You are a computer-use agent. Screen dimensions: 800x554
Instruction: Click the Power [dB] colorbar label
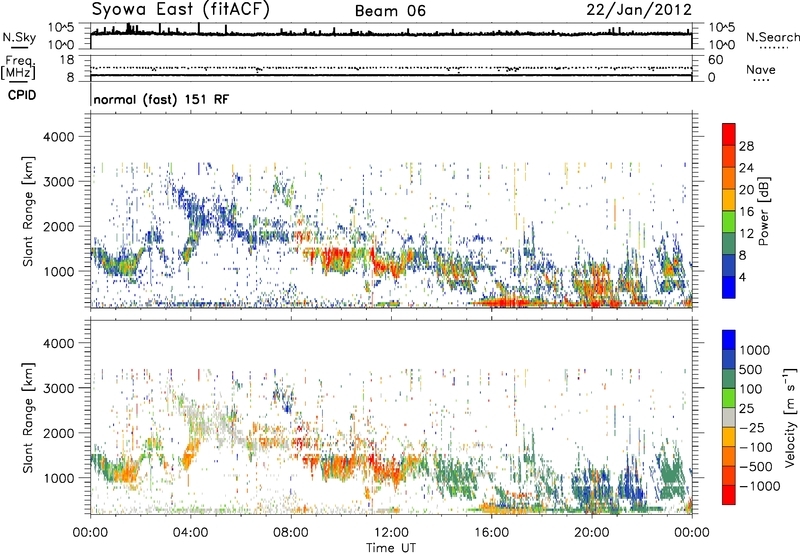coord(763,211)
